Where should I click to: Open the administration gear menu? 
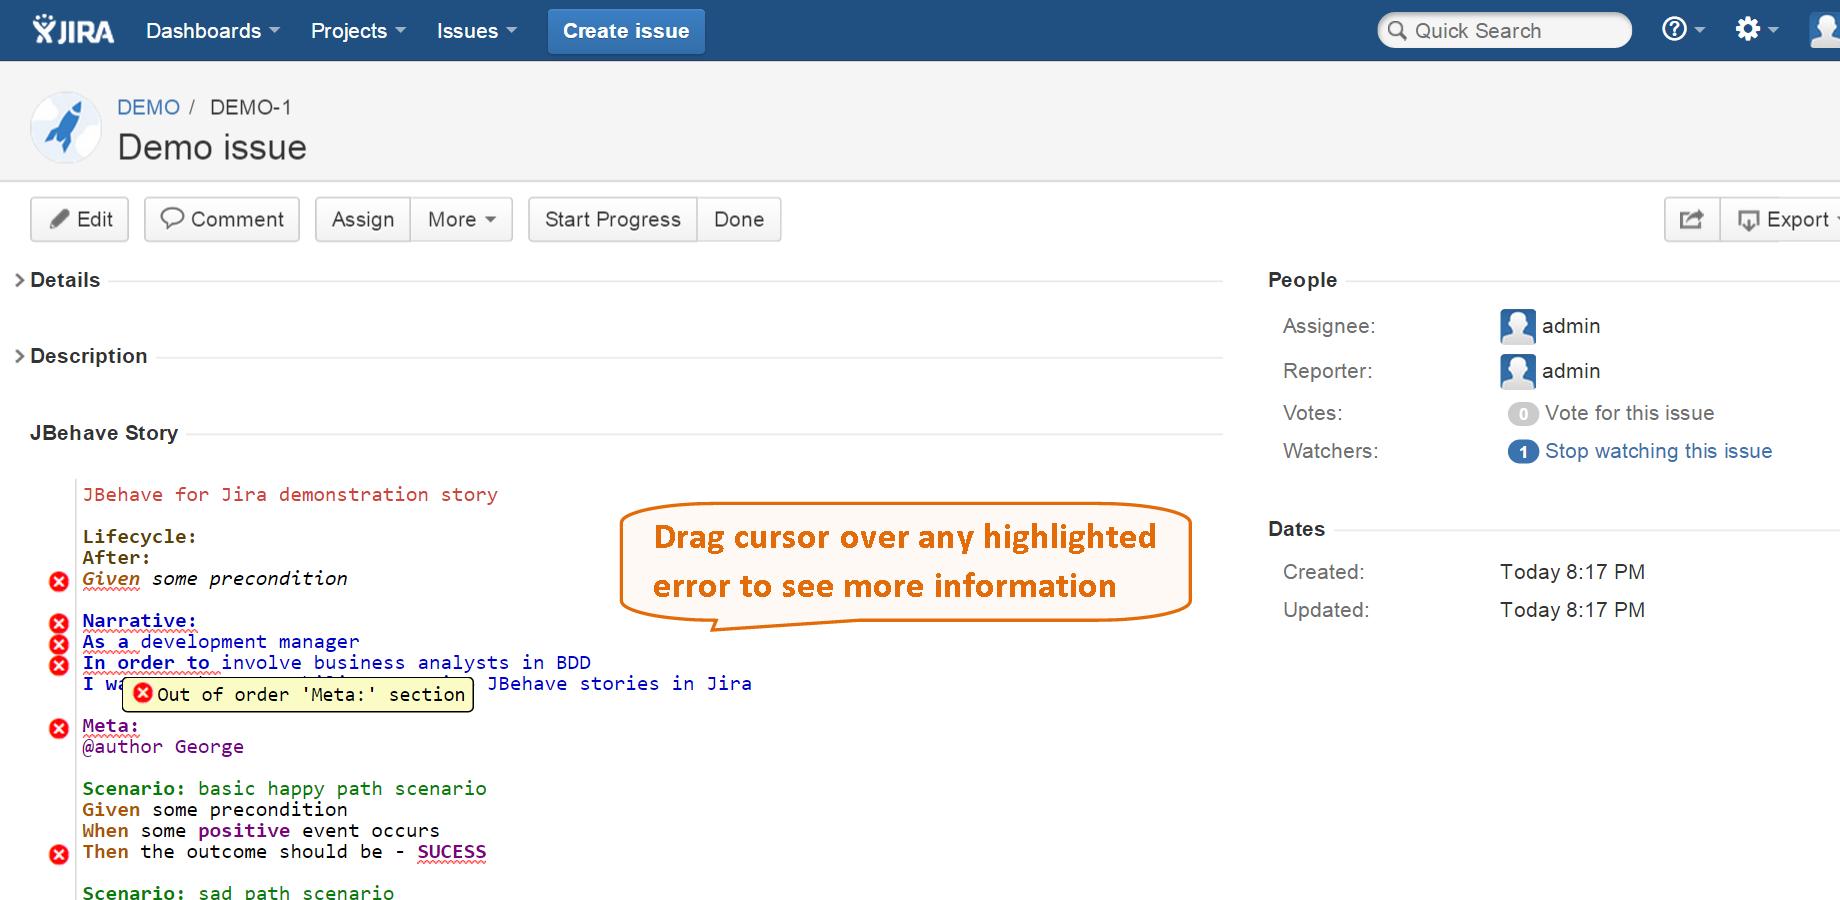pyautogui.click(x=1756, y=30)
